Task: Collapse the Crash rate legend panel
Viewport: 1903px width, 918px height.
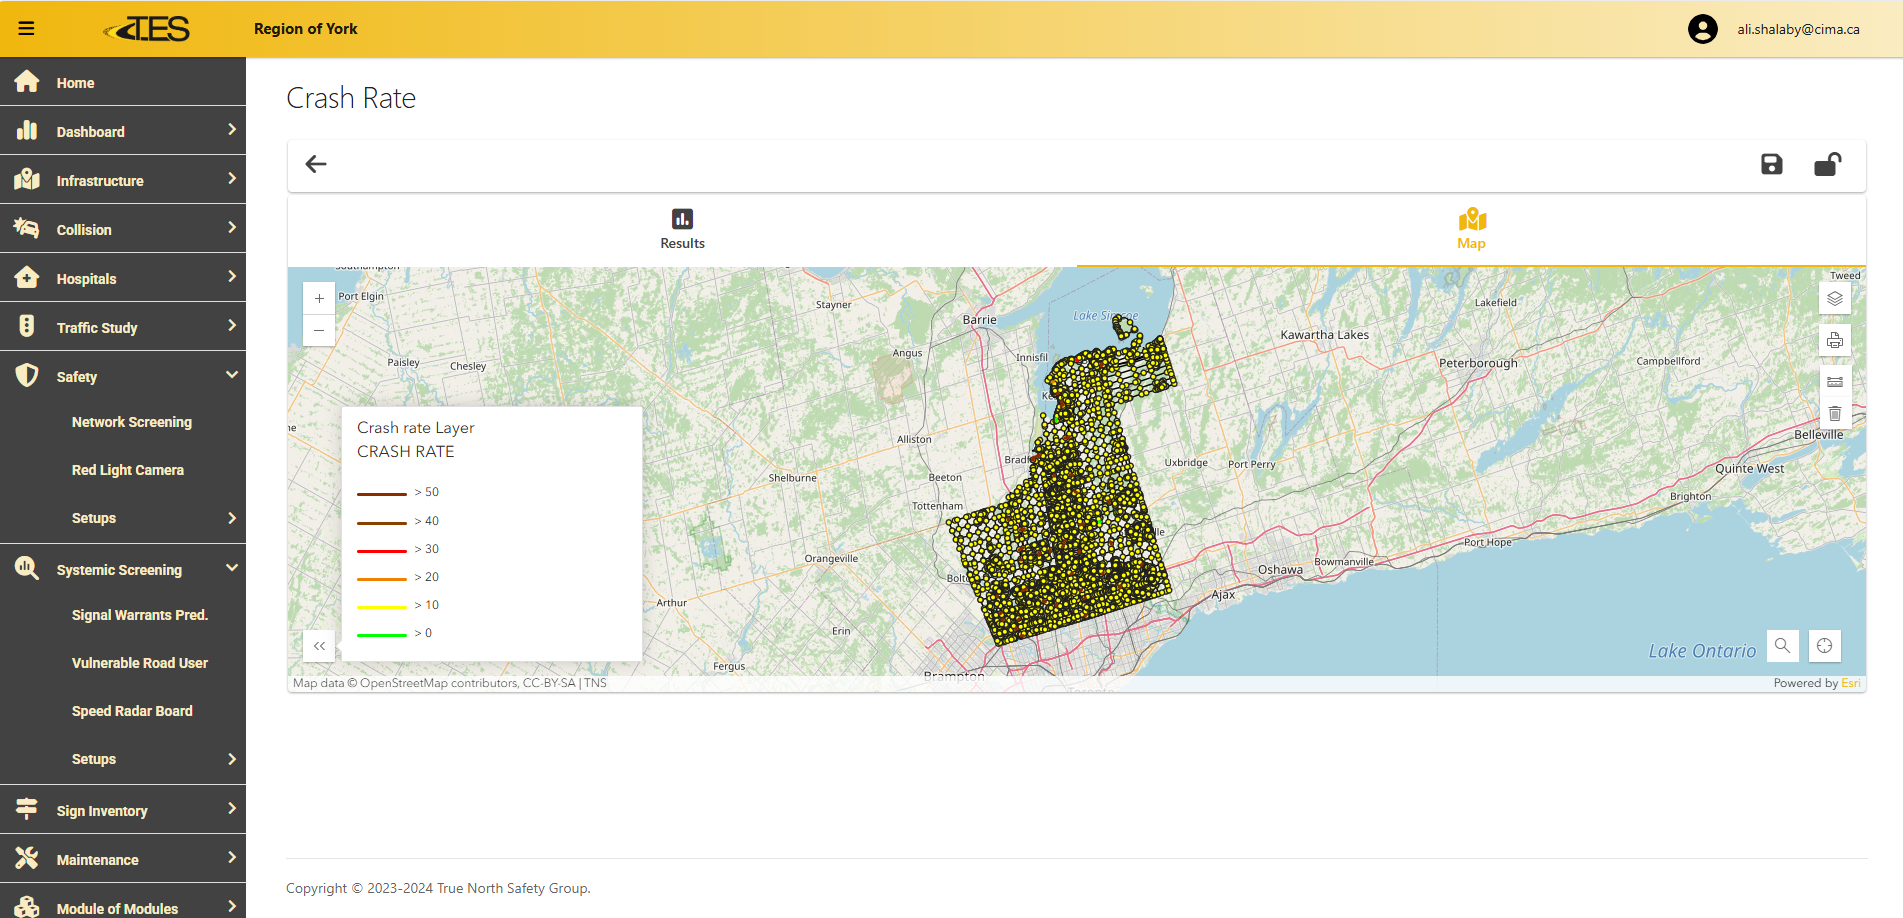Action: point(319,646)
